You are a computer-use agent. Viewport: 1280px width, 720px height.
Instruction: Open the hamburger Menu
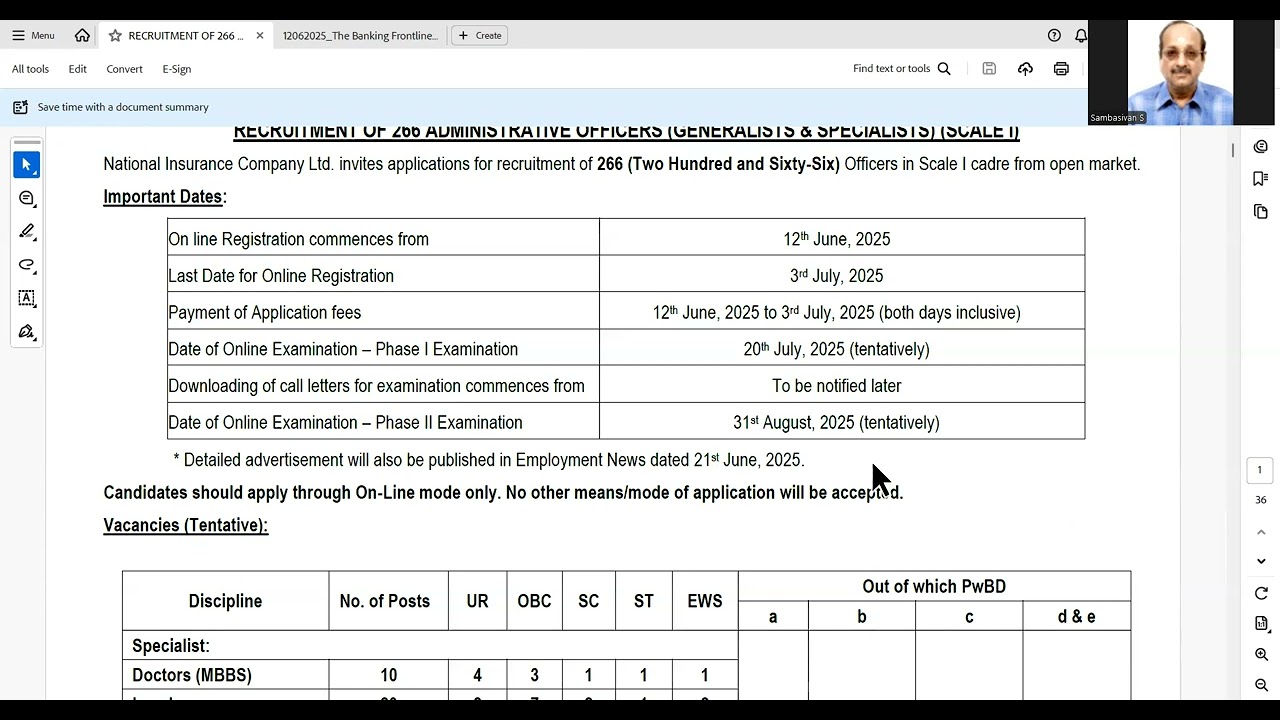(x=33, y=35)
